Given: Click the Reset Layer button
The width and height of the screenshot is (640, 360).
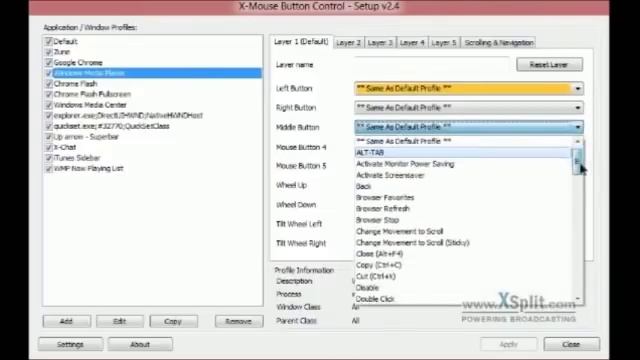Looking at the screenshot, I should click(549, 65).
